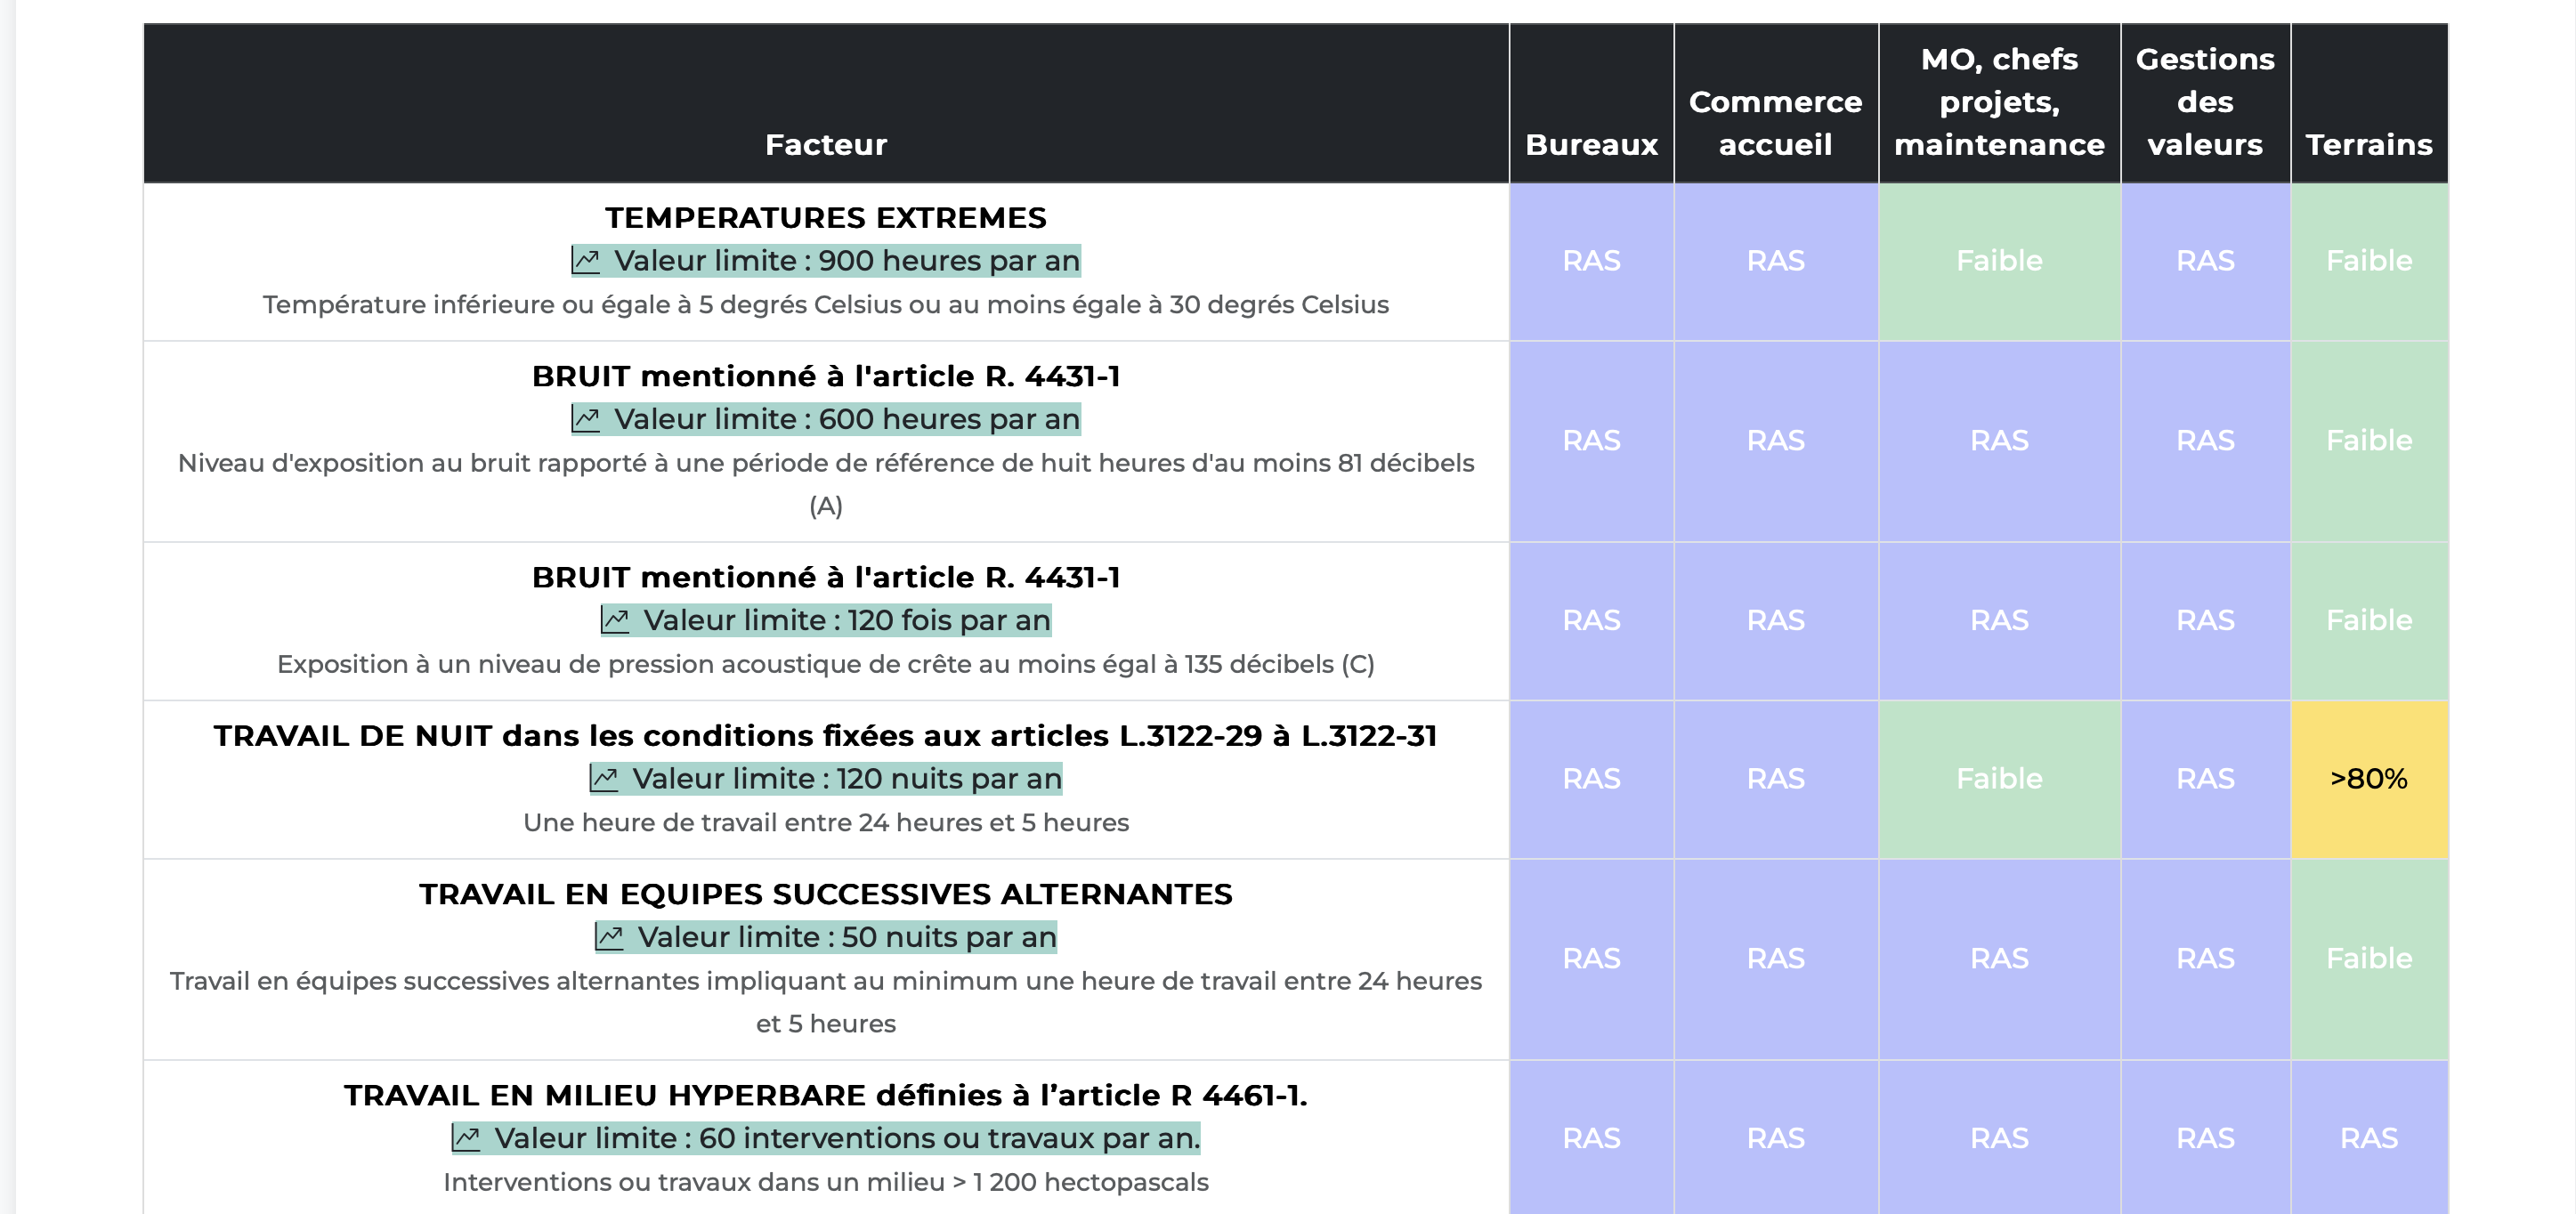The height and width of the screenshot is (1214, 2576).
Task: Click the description mentioning 135 décibels (C)
Action: pyautogui.click(x=826, y=664)
